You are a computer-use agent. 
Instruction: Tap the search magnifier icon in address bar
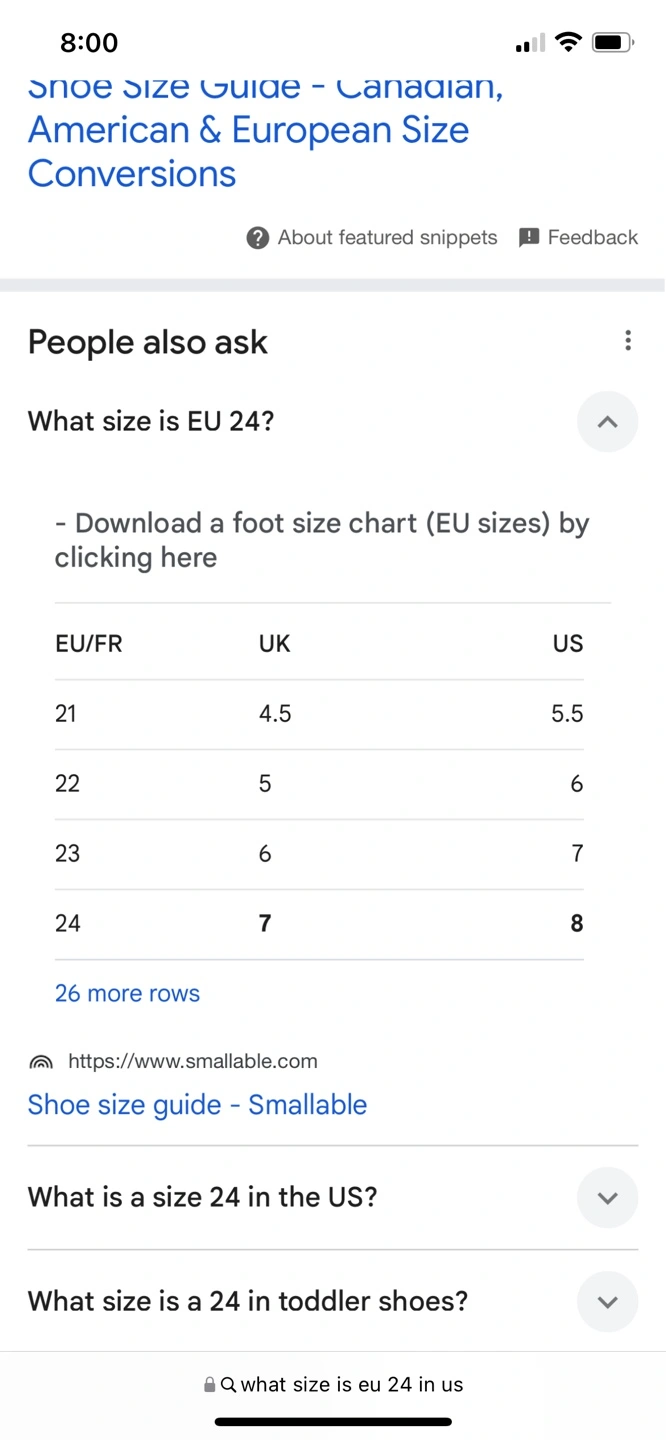[x=228, y=1385]
